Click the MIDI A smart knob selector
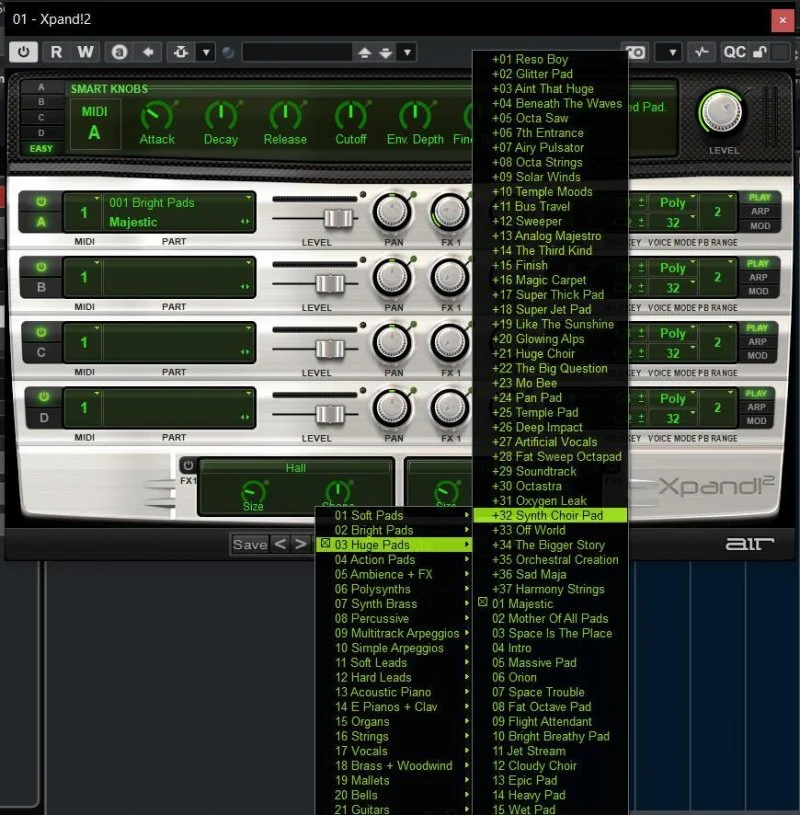 point(95,123)
